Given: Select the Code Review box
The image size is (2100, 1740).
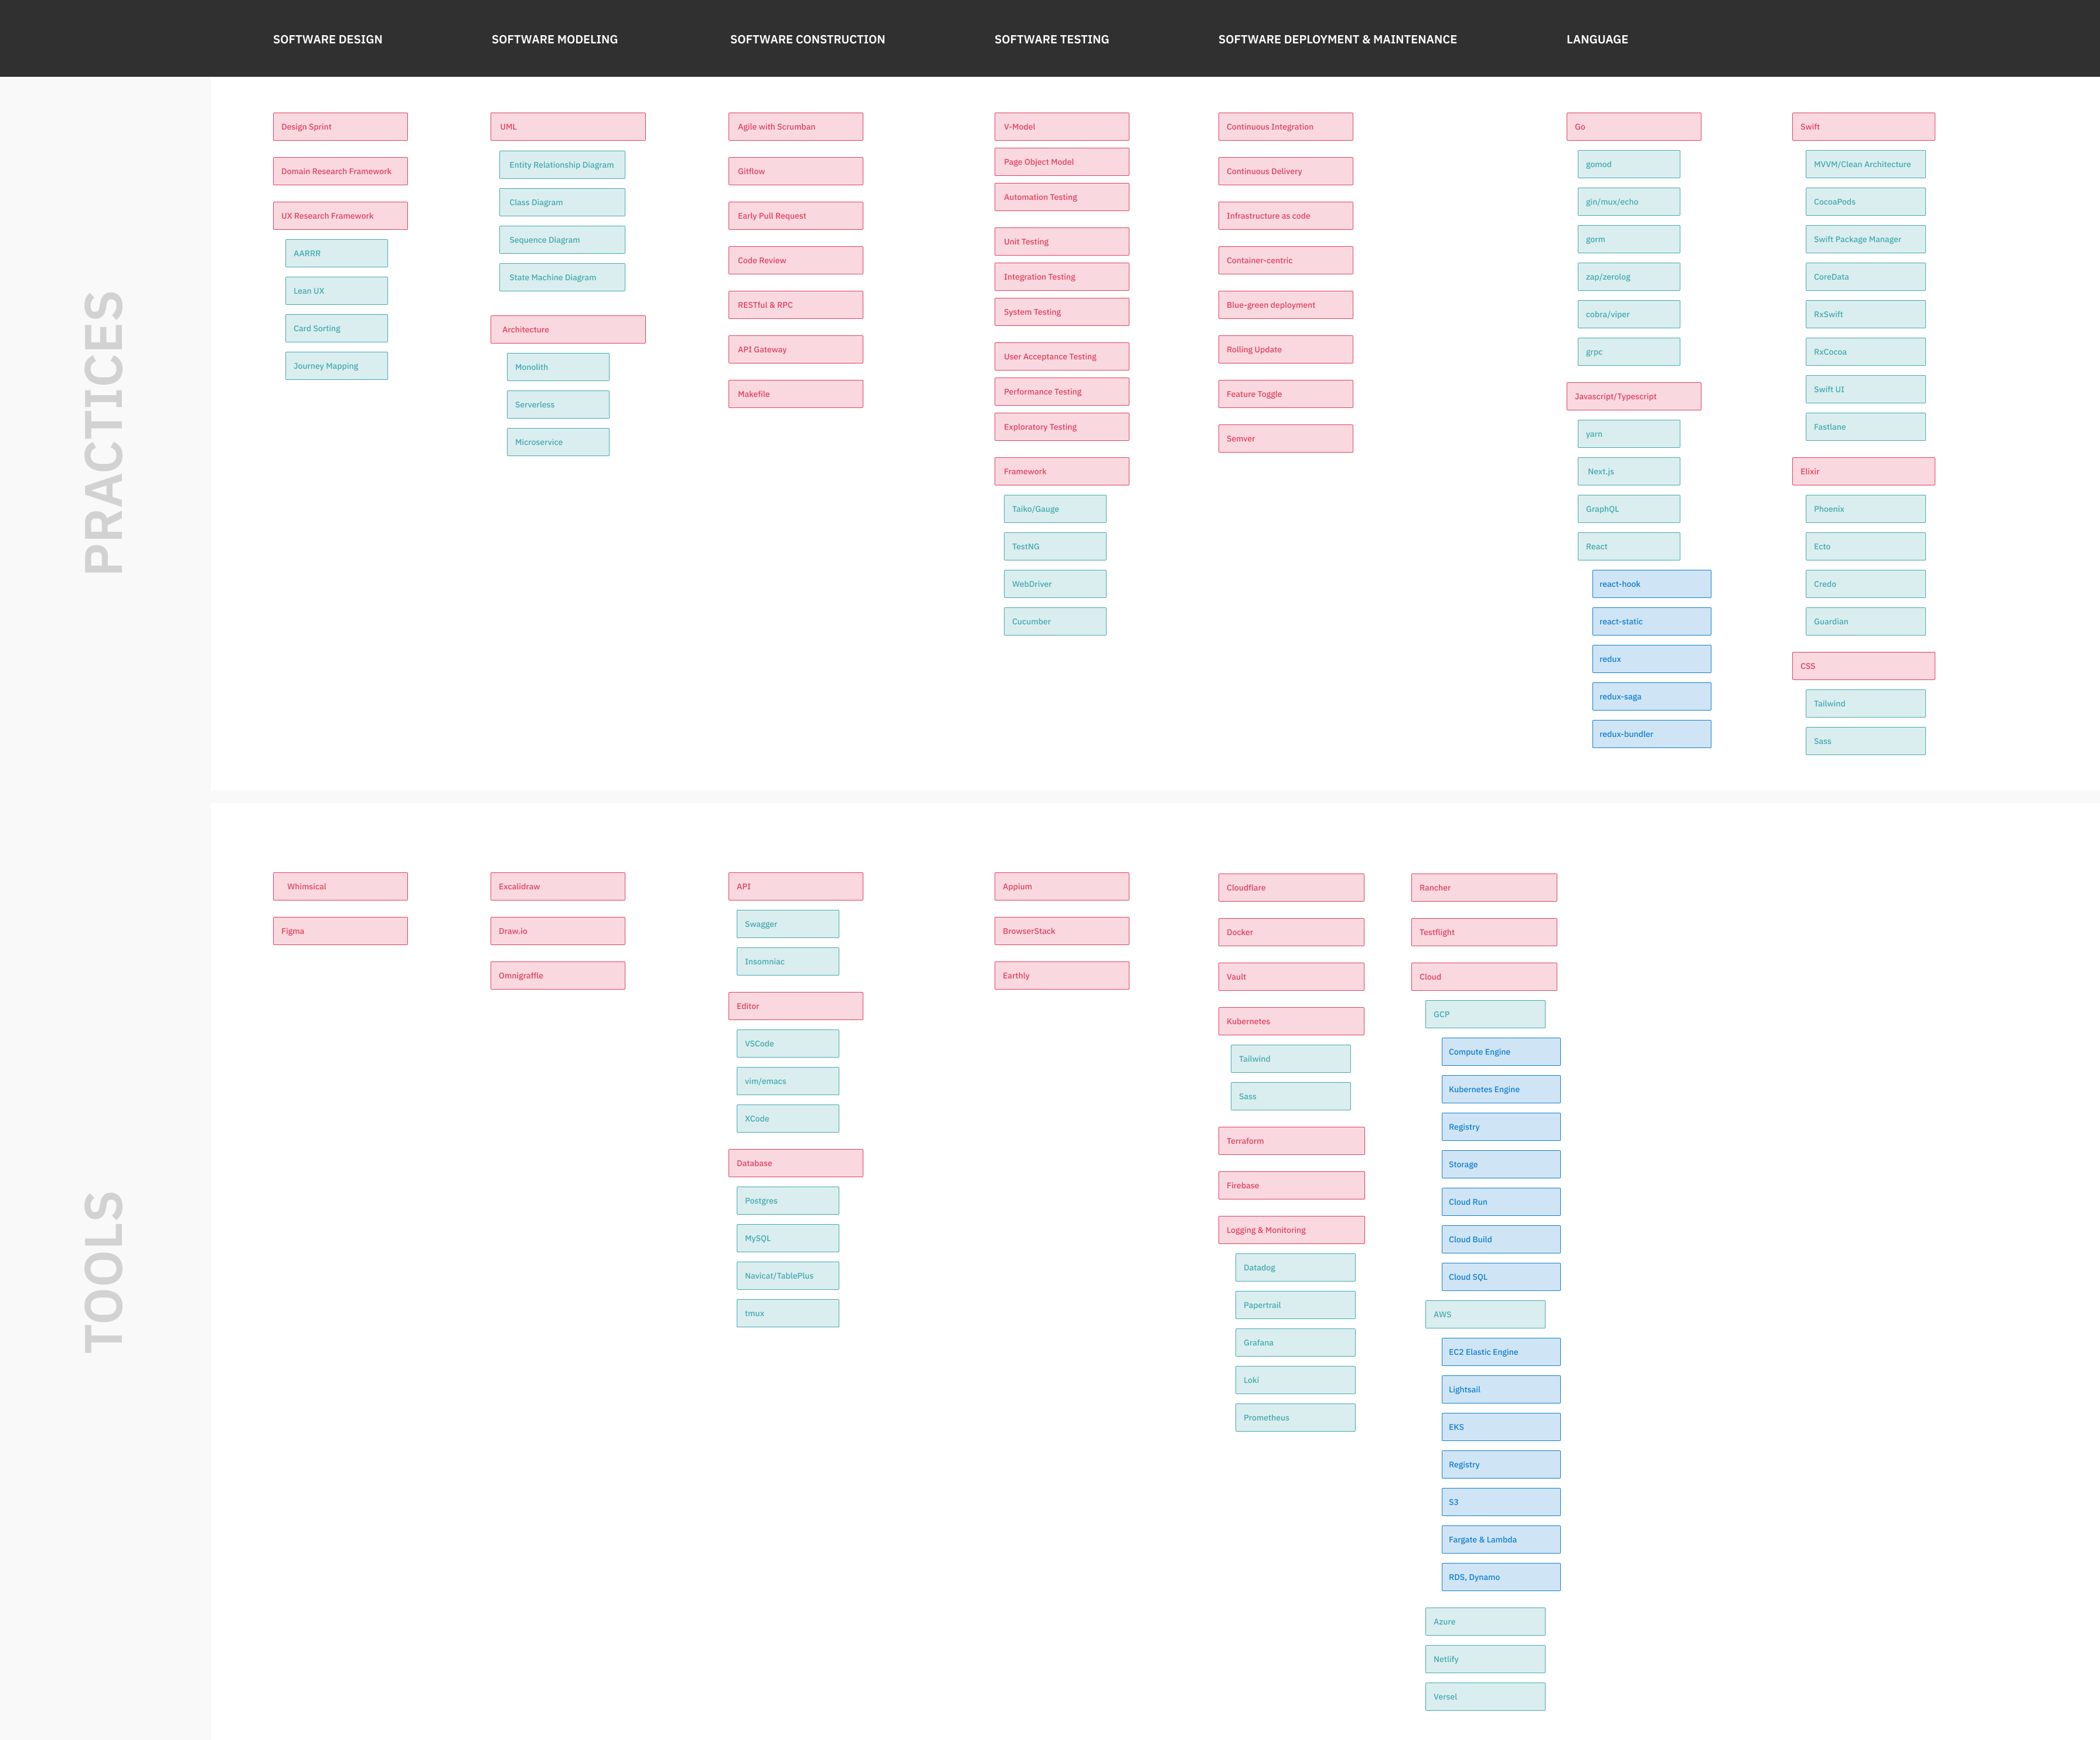Looking at the screenshot, I should click(x=796, y=260).
